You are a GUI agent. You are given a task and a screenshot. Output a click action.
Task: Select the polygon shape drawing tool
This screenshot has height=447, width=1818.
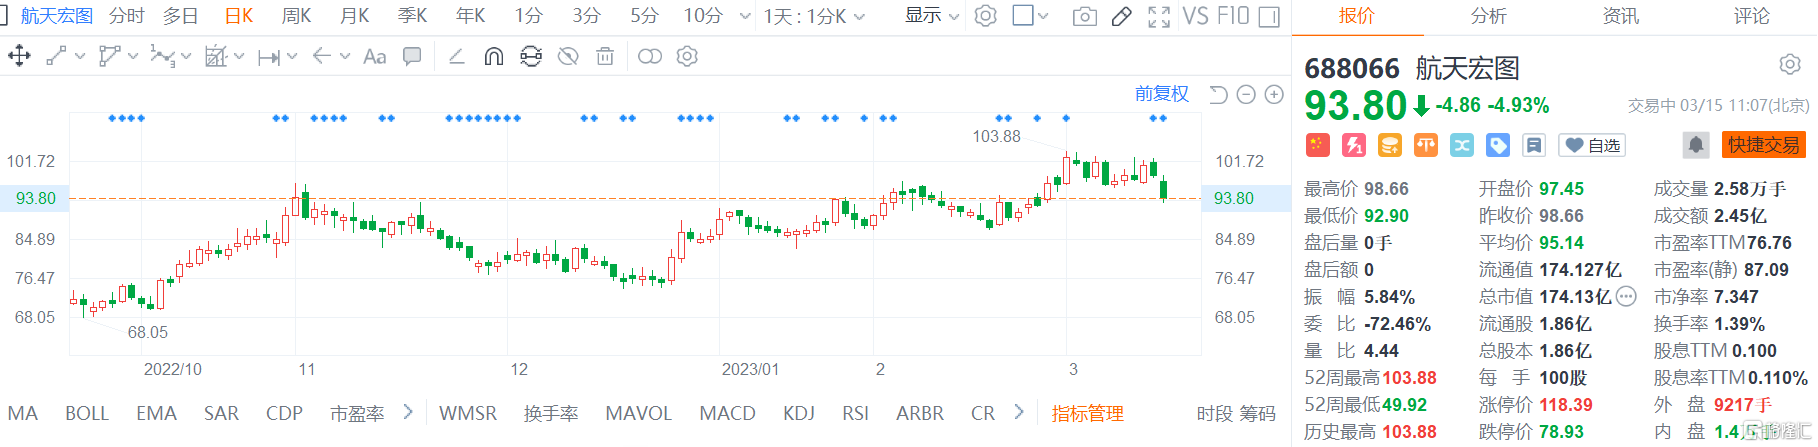point(109,56)
